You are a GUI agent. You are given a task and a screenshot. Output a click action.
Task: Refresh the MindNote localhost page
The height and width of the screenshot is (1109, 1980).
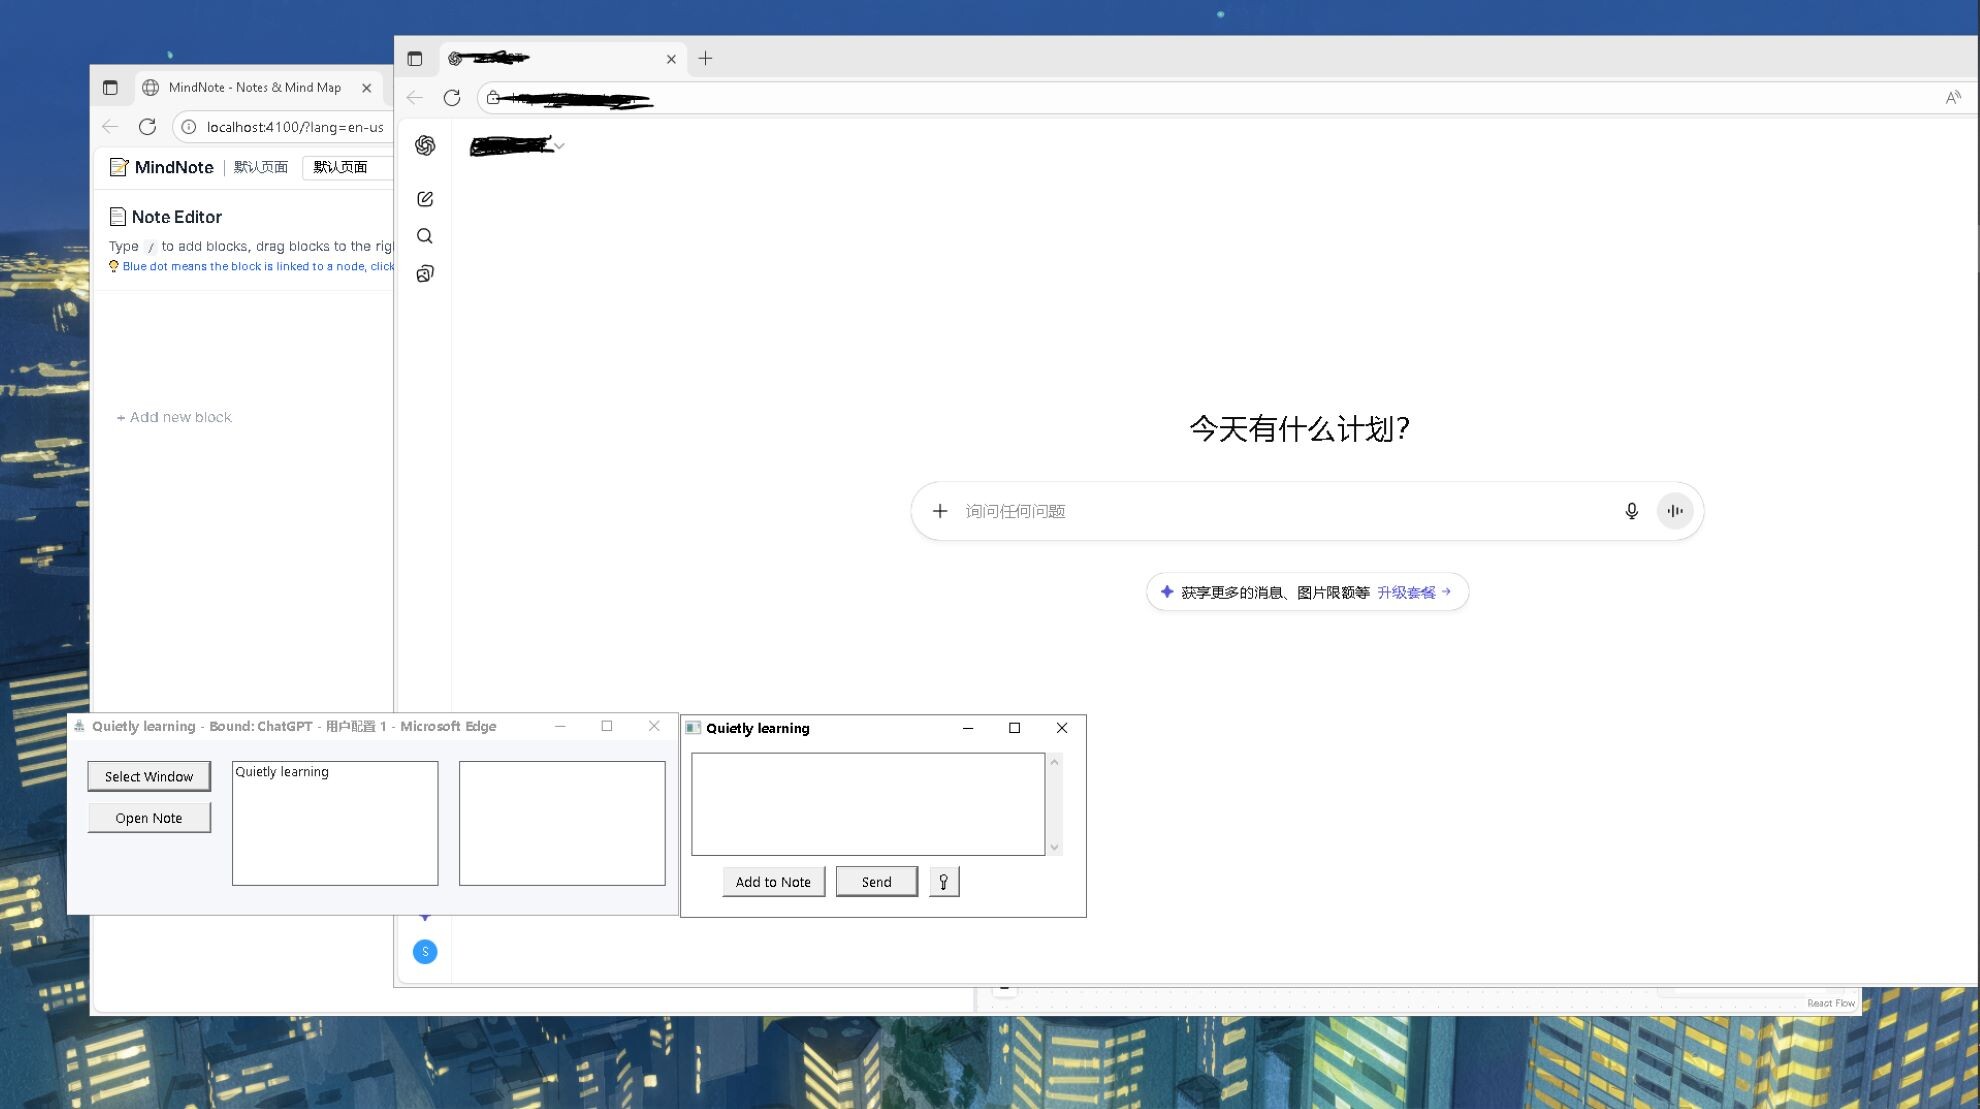148,127
